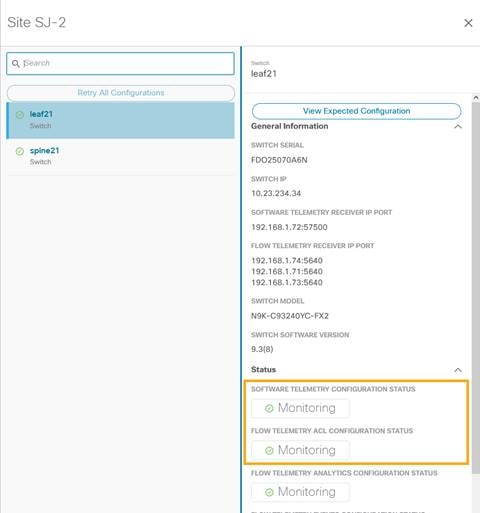Click switch serial FDO25070A6N
The image size is (480, 513).
(279, 160)
